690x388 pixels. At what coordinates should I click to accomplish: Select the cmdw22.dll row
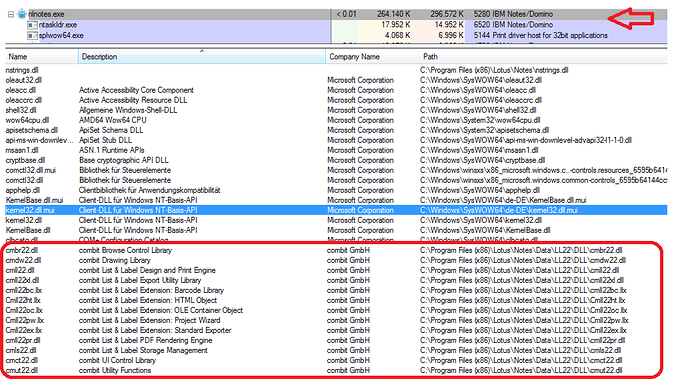click(336, 260)
